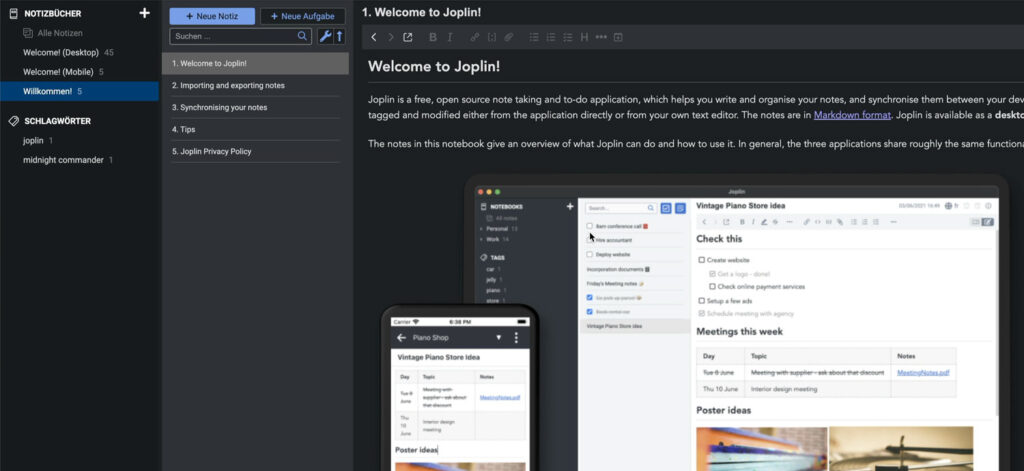
Task: Insert a checkbox list from the toolbar
Action: 568,38
